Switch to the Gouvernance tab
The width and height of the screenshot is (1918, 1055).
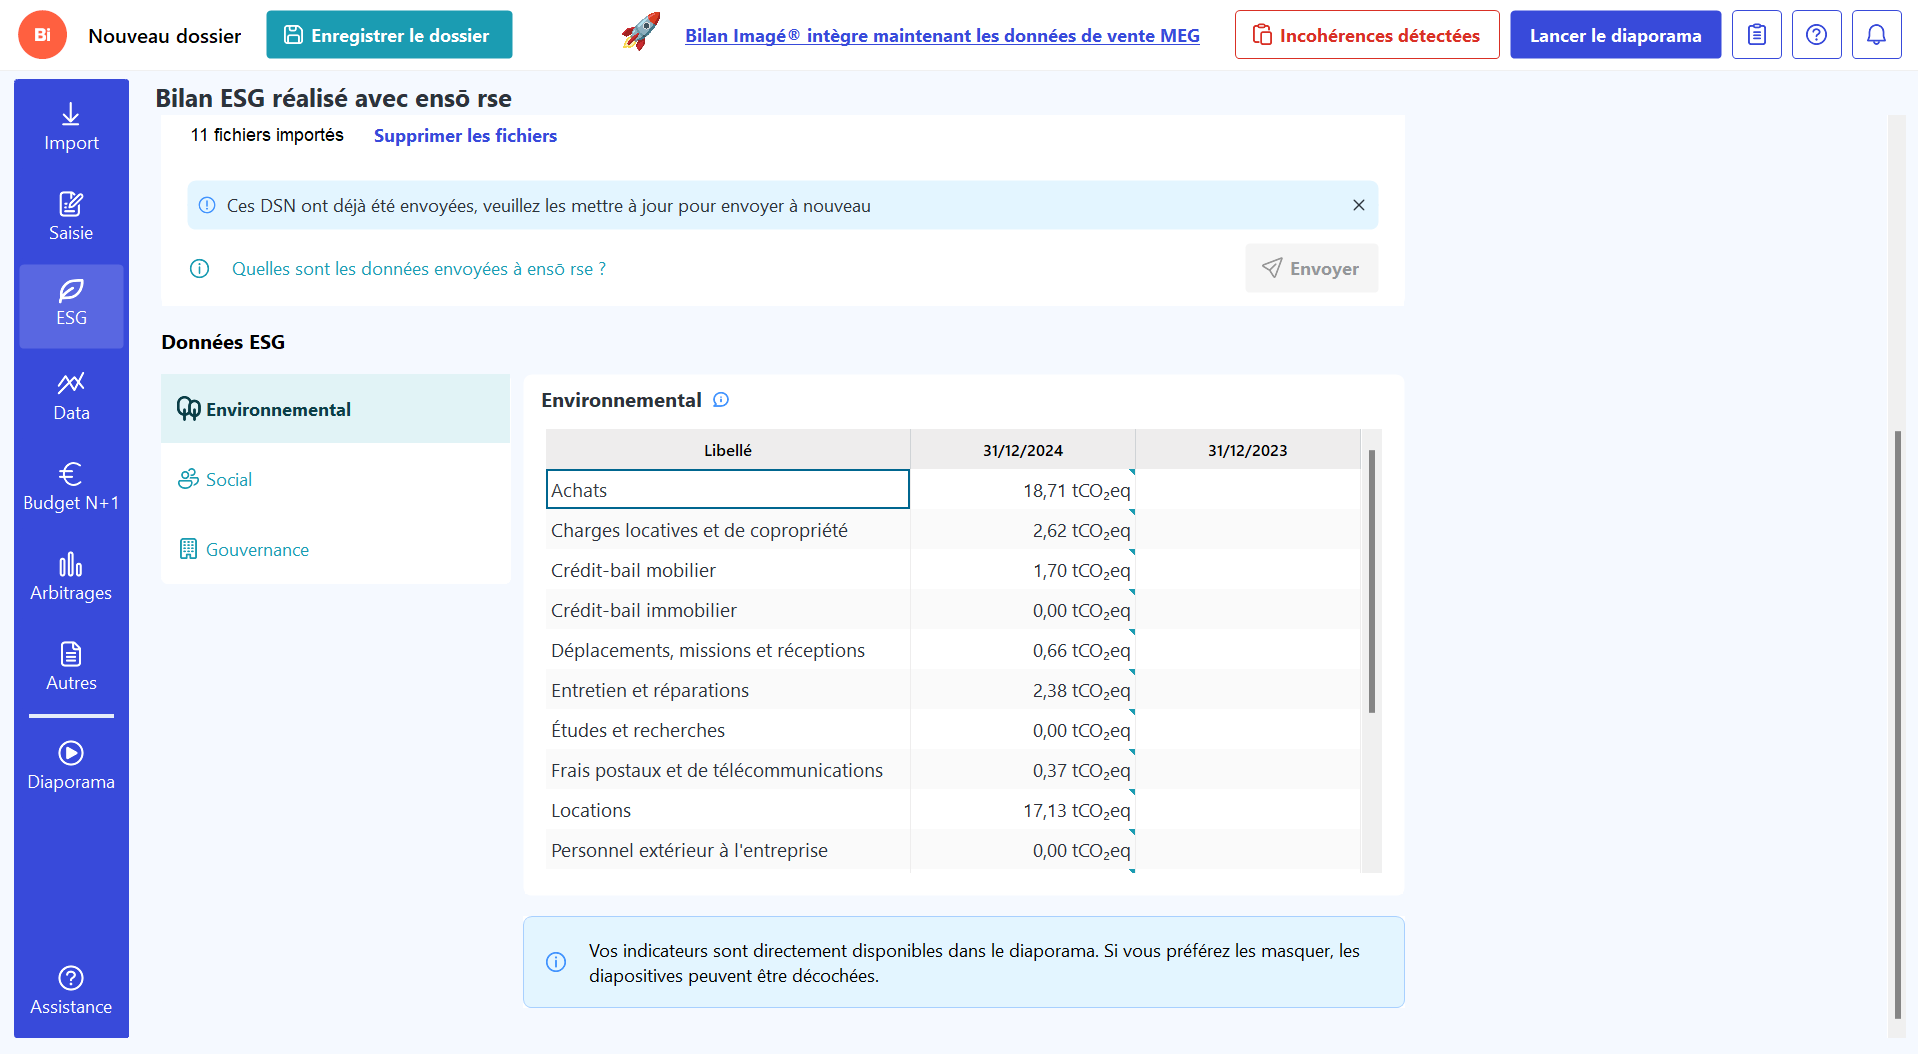[257, 549]
